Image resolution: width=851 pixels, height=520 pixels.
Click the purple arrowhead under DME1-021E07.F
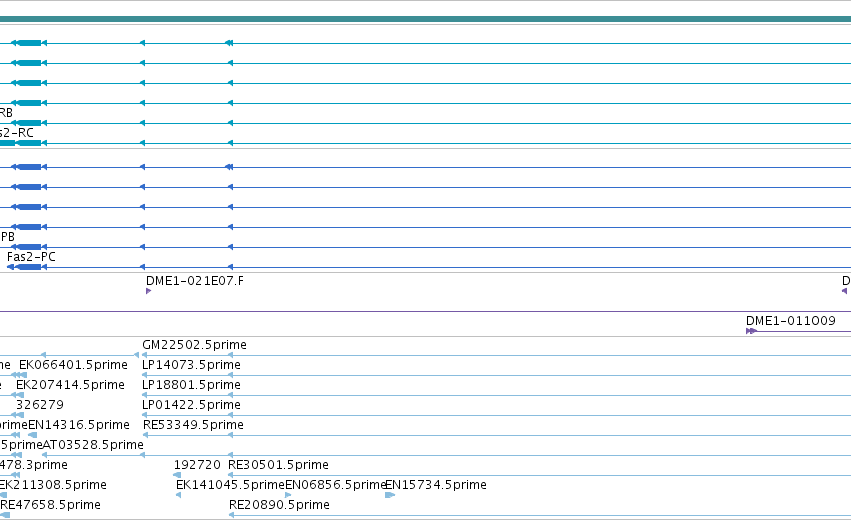(149, 291)
